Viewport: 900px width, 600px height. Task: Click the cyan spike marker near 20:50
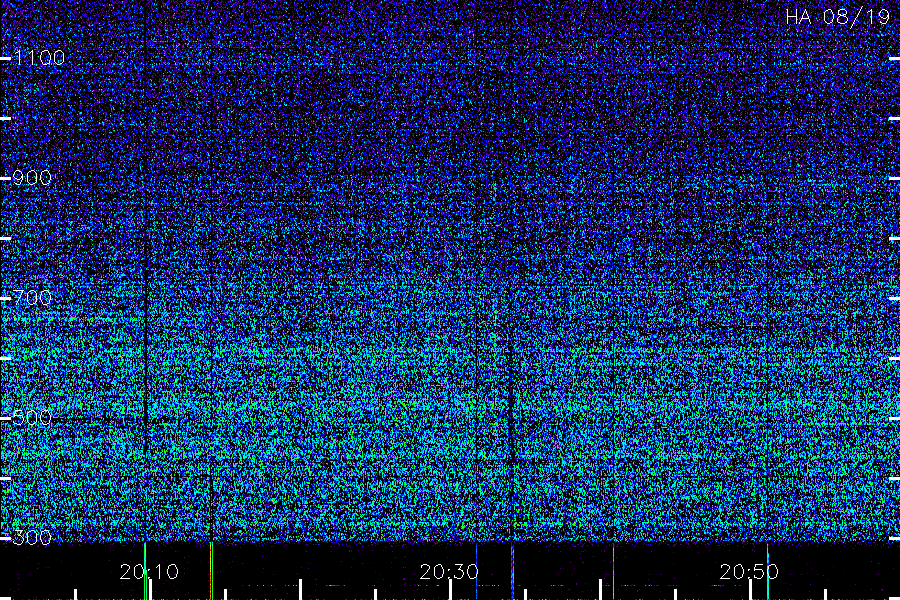767,571
